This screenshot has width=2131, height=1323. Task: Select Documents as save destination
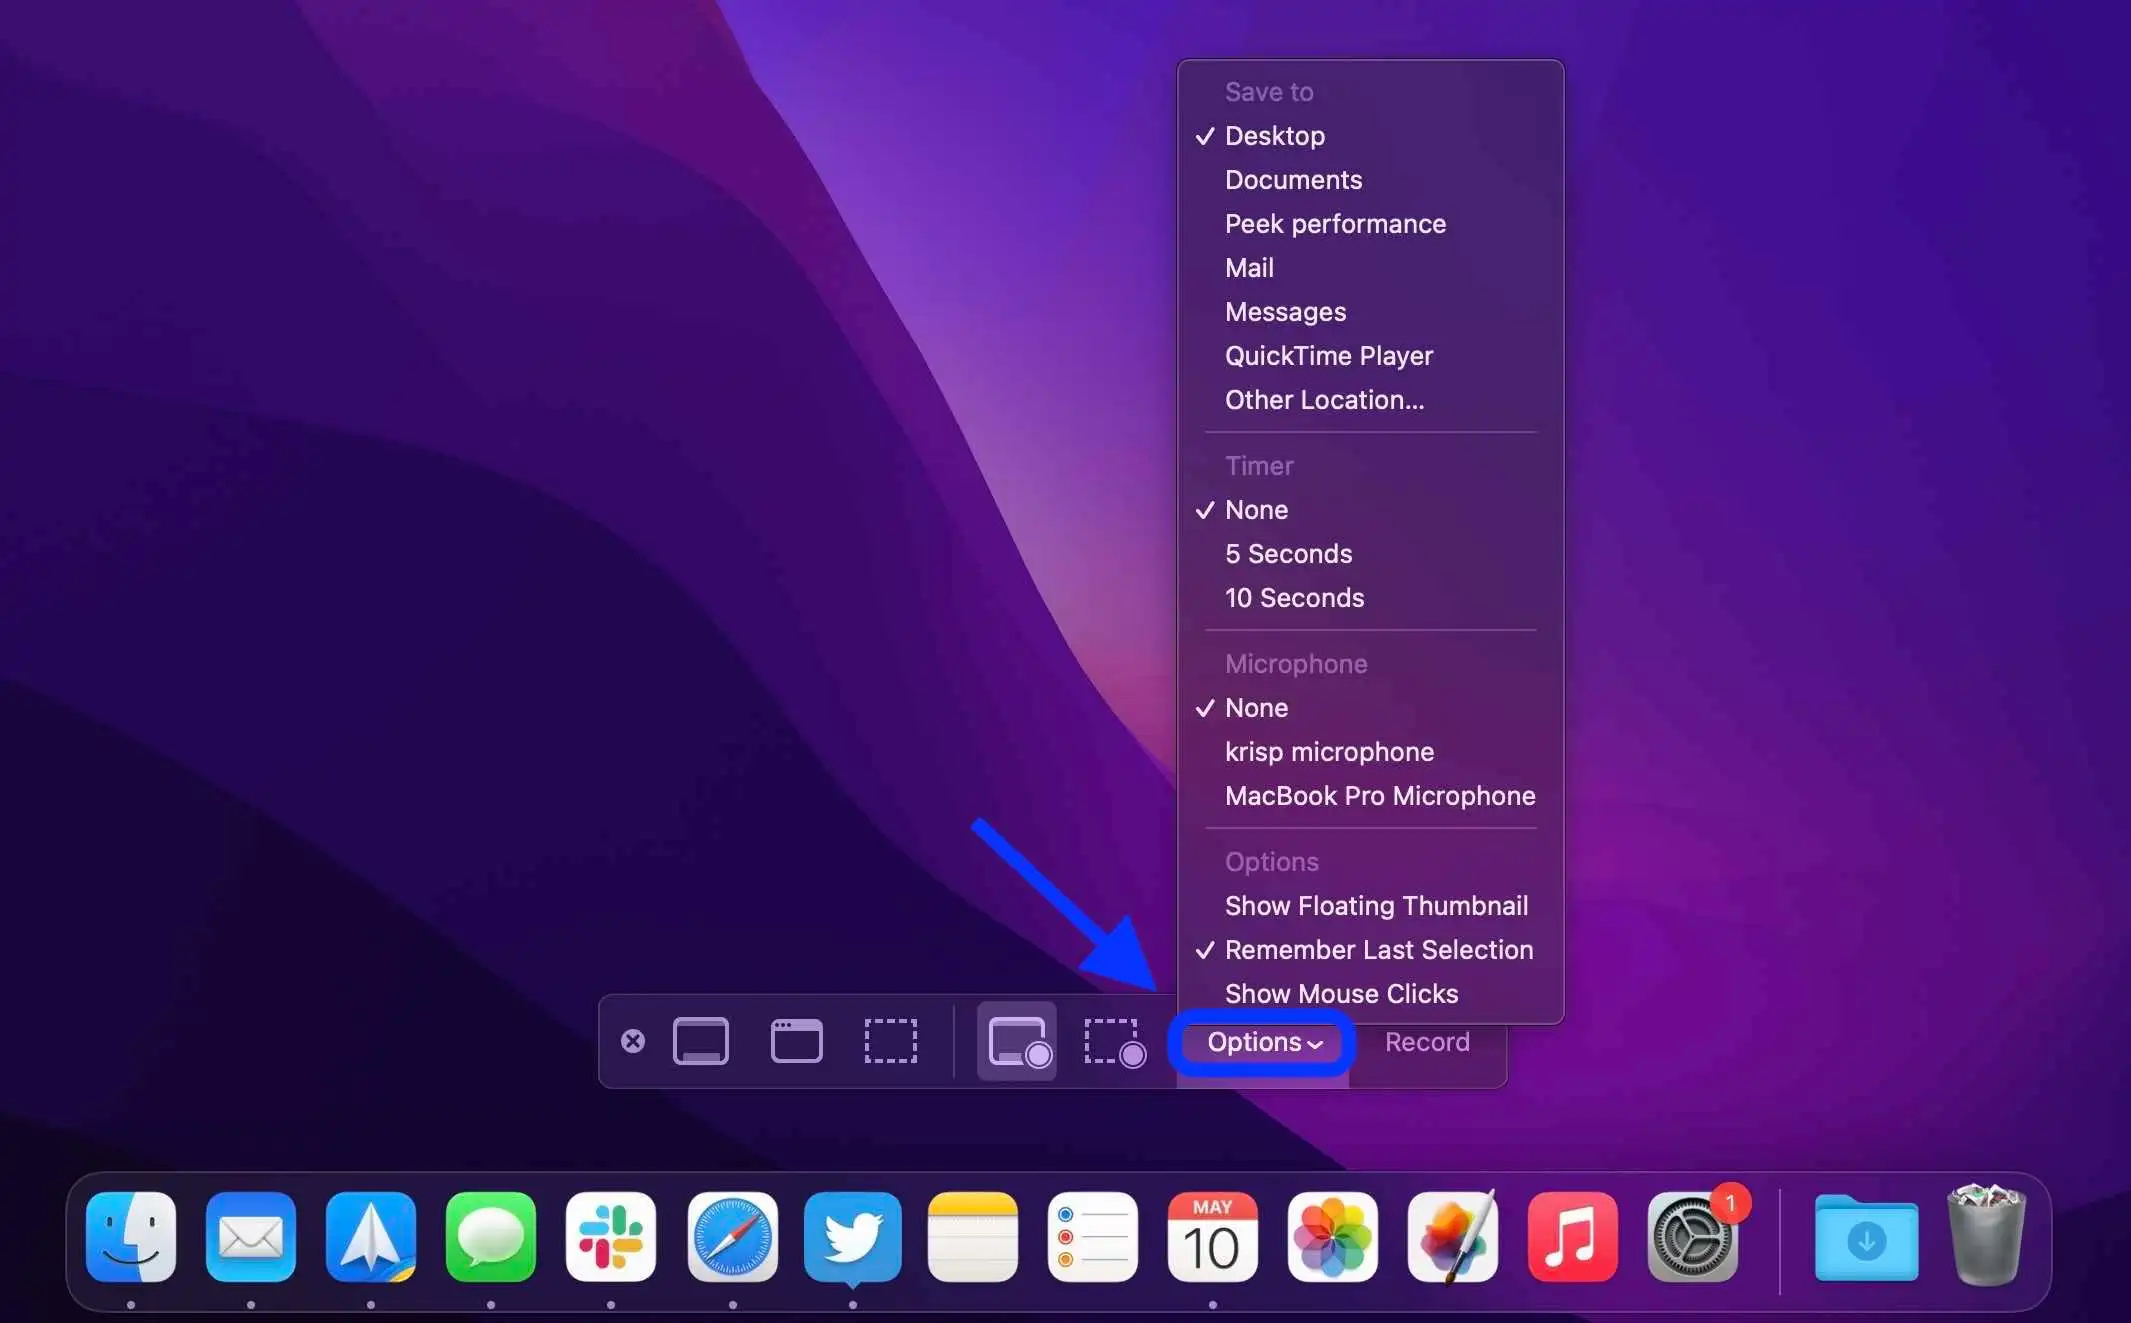coord(1293,180)
